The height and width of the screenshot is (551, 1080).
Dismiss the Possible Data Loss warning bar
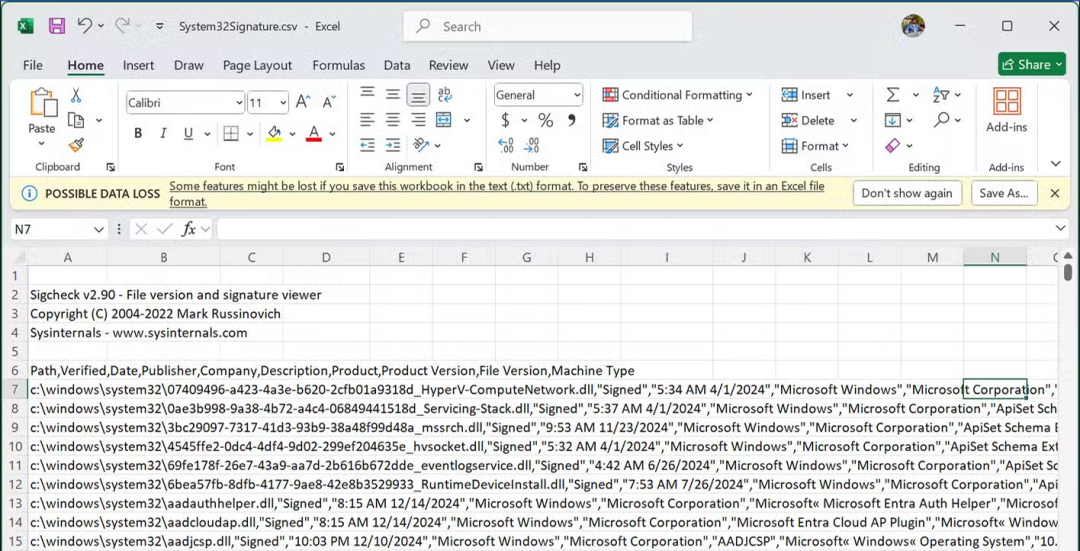[x=1055, y=194]
